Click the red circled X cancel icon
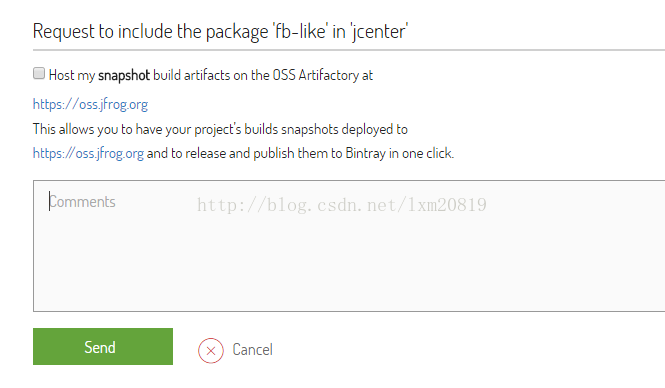 [211, 351]
